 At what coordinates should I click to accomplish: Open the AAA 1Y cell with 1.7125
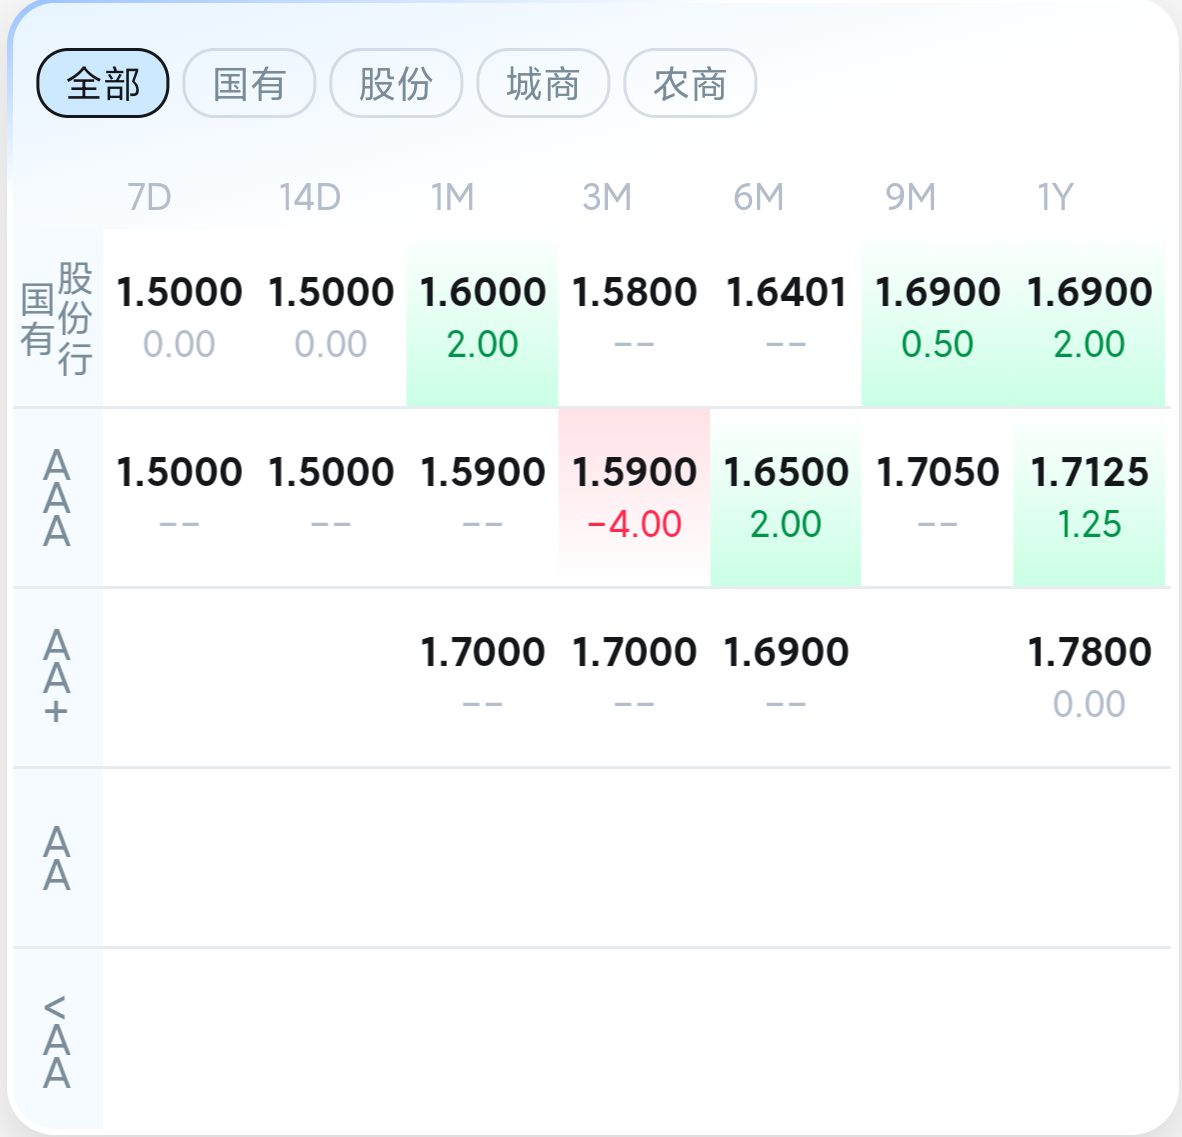(1089, 498)
